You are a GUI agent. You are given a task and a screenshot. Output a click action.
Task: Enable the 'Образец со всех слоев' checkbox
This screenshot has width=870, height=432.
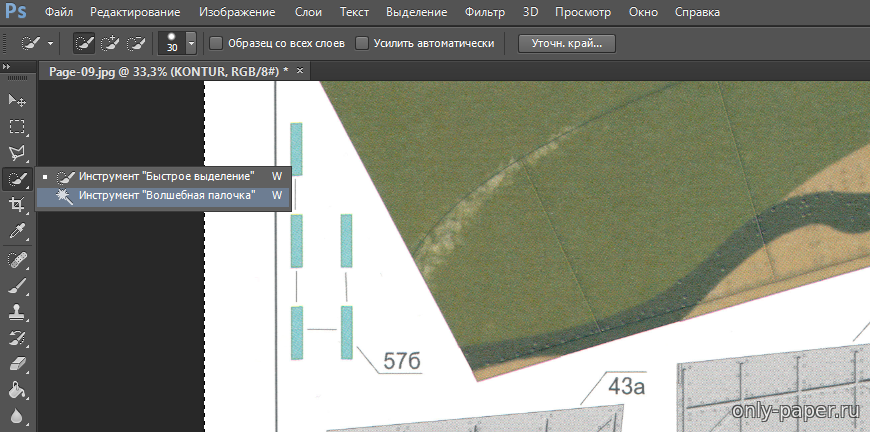[216, 44]
